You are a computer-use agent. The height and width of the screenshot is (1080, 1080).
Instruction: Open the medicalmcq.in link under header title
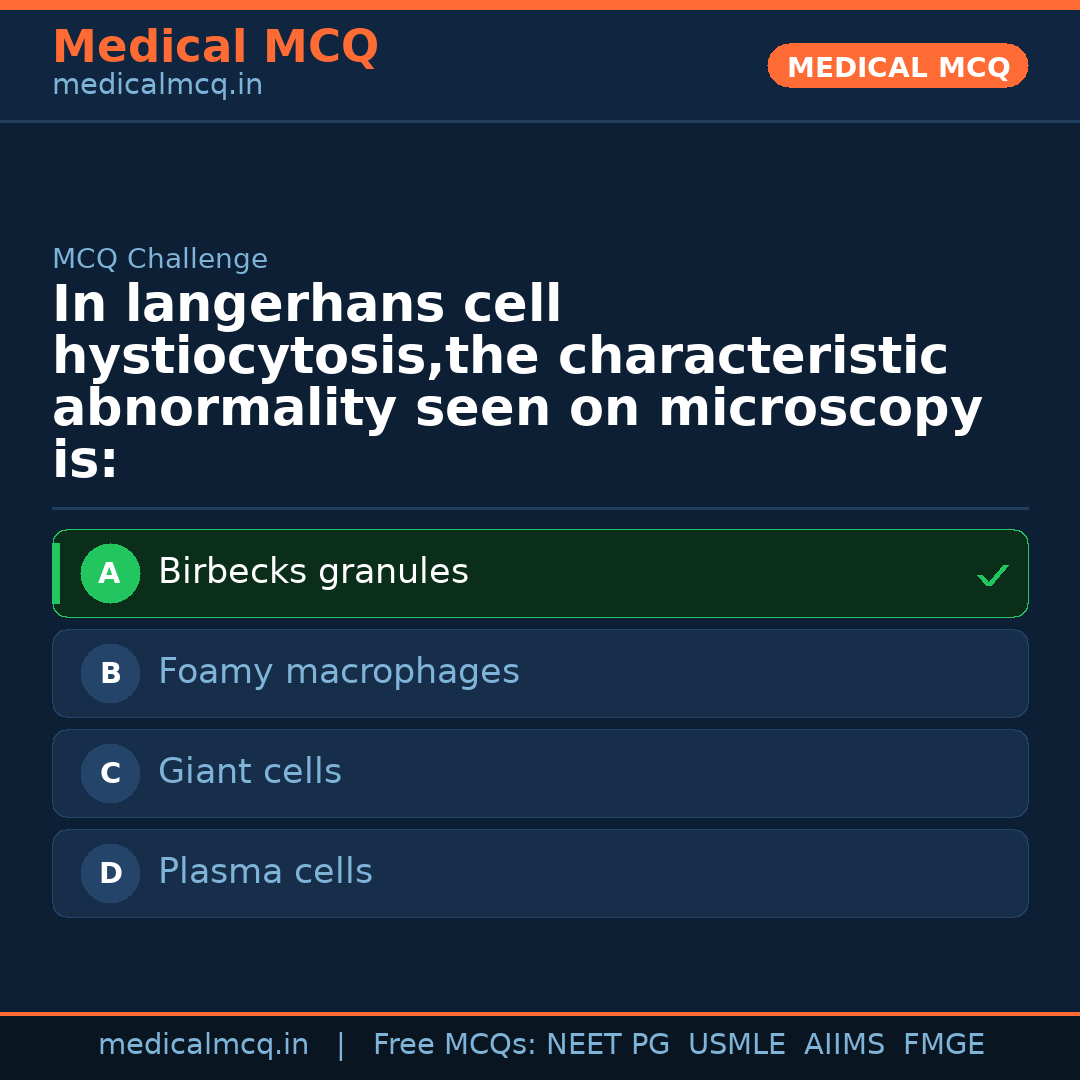tap(157, 86)
